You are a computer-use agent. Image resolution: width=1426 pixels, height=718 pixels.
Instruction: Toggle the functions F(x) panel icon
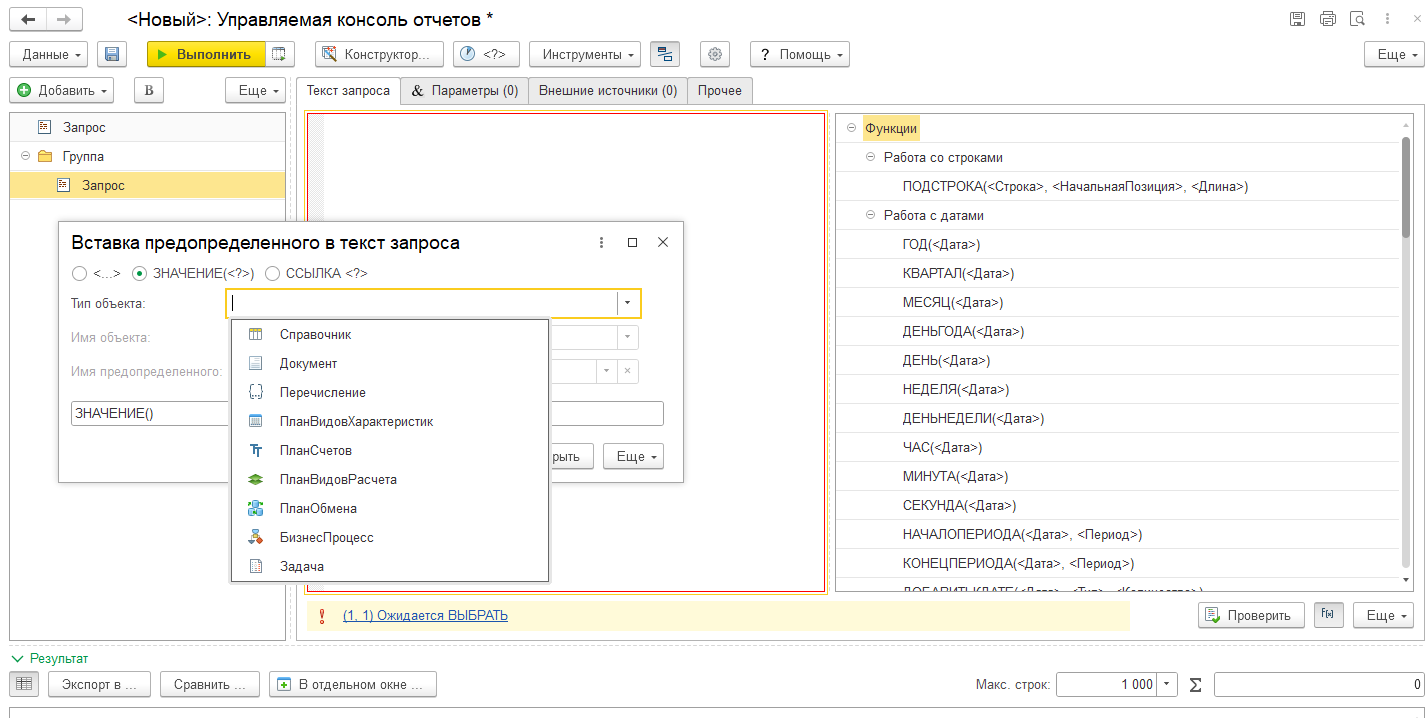(1328, 614)
